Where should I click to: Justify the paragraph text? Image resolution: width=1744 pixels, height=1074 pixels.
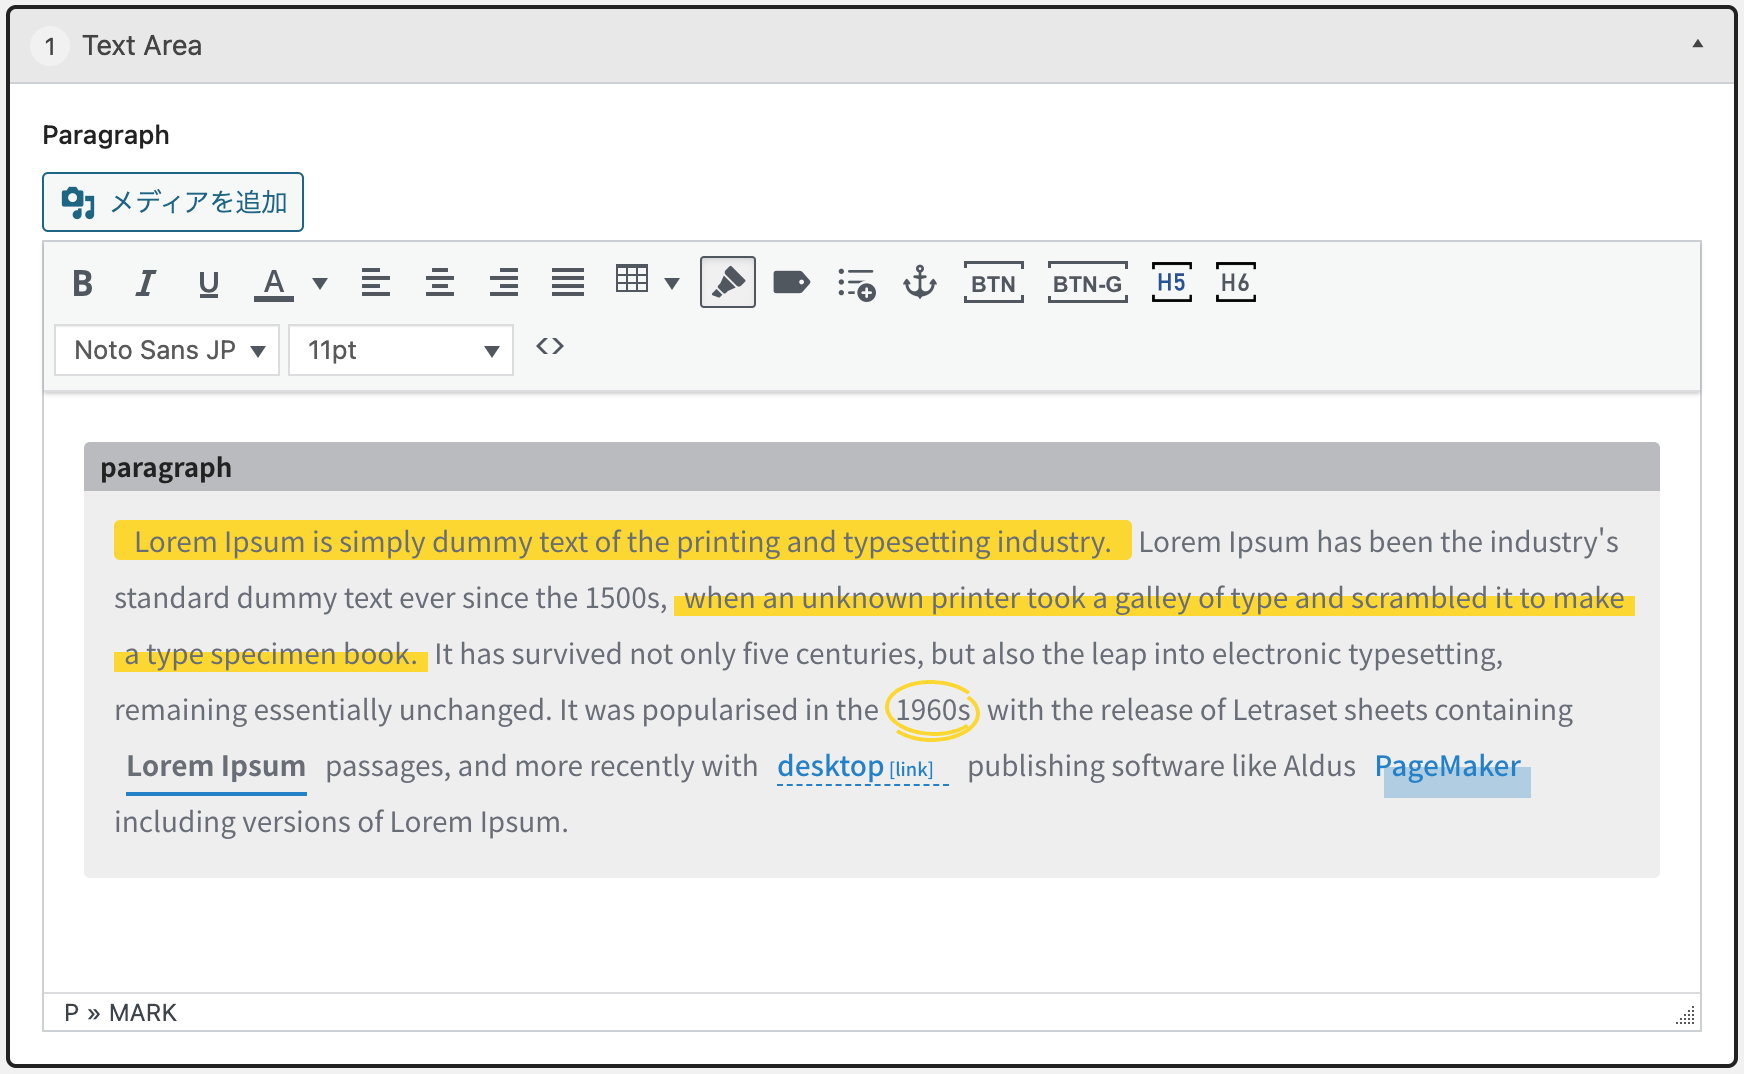568,284
